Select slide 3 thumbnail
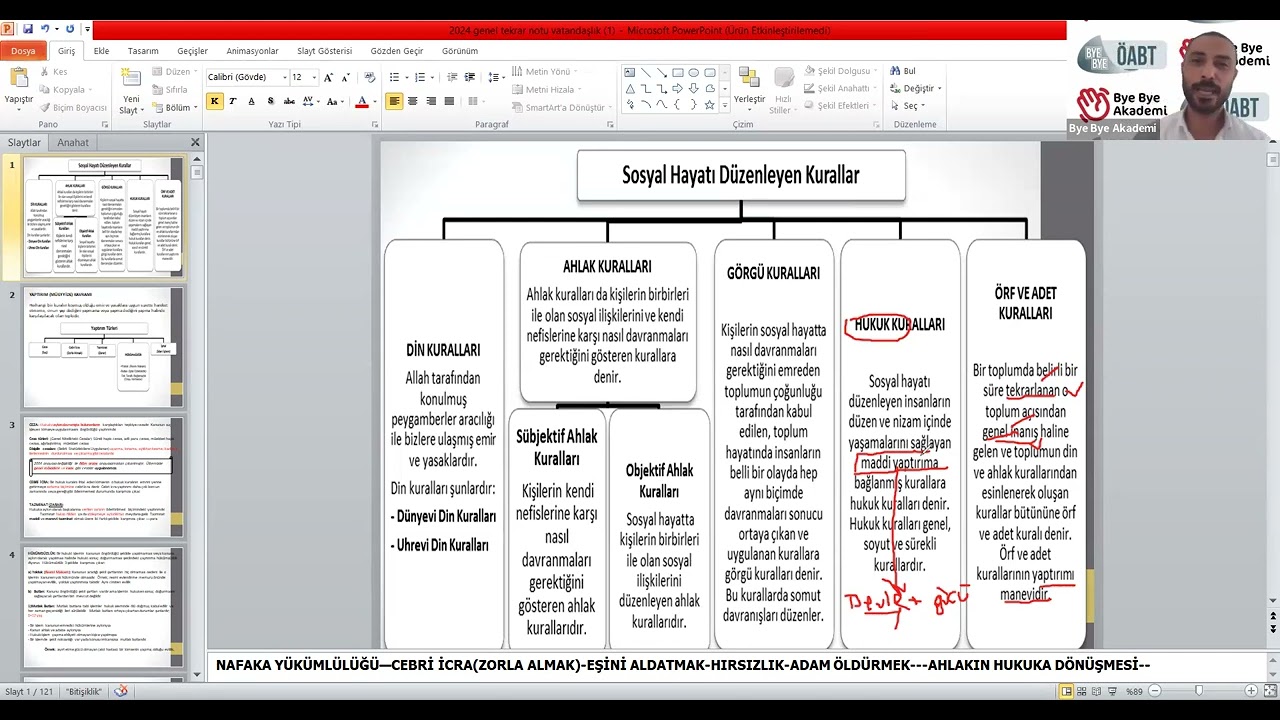Screen dimensions: 1280x720 tap(103, 477)
